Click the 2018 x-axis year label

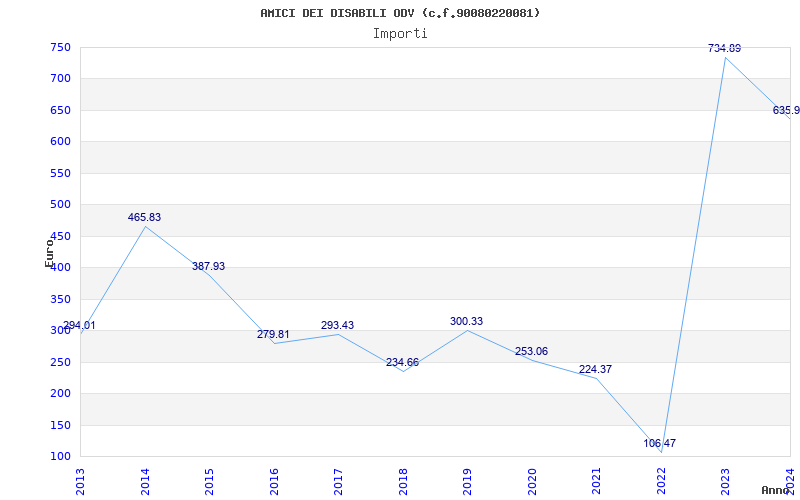403,481
